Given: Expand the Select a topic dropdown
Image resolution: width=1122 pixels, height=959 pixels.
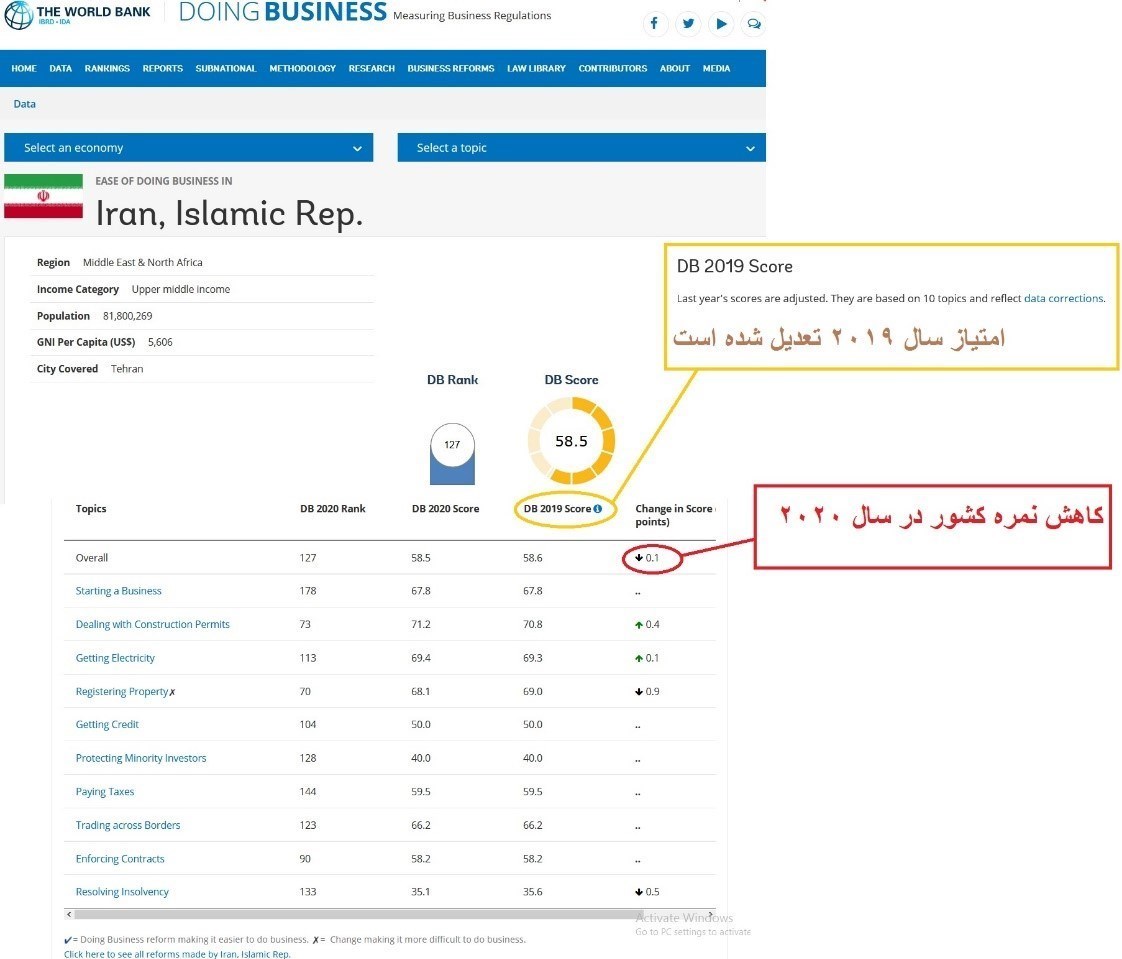Looking at the screenshot, I should point(582,147).
